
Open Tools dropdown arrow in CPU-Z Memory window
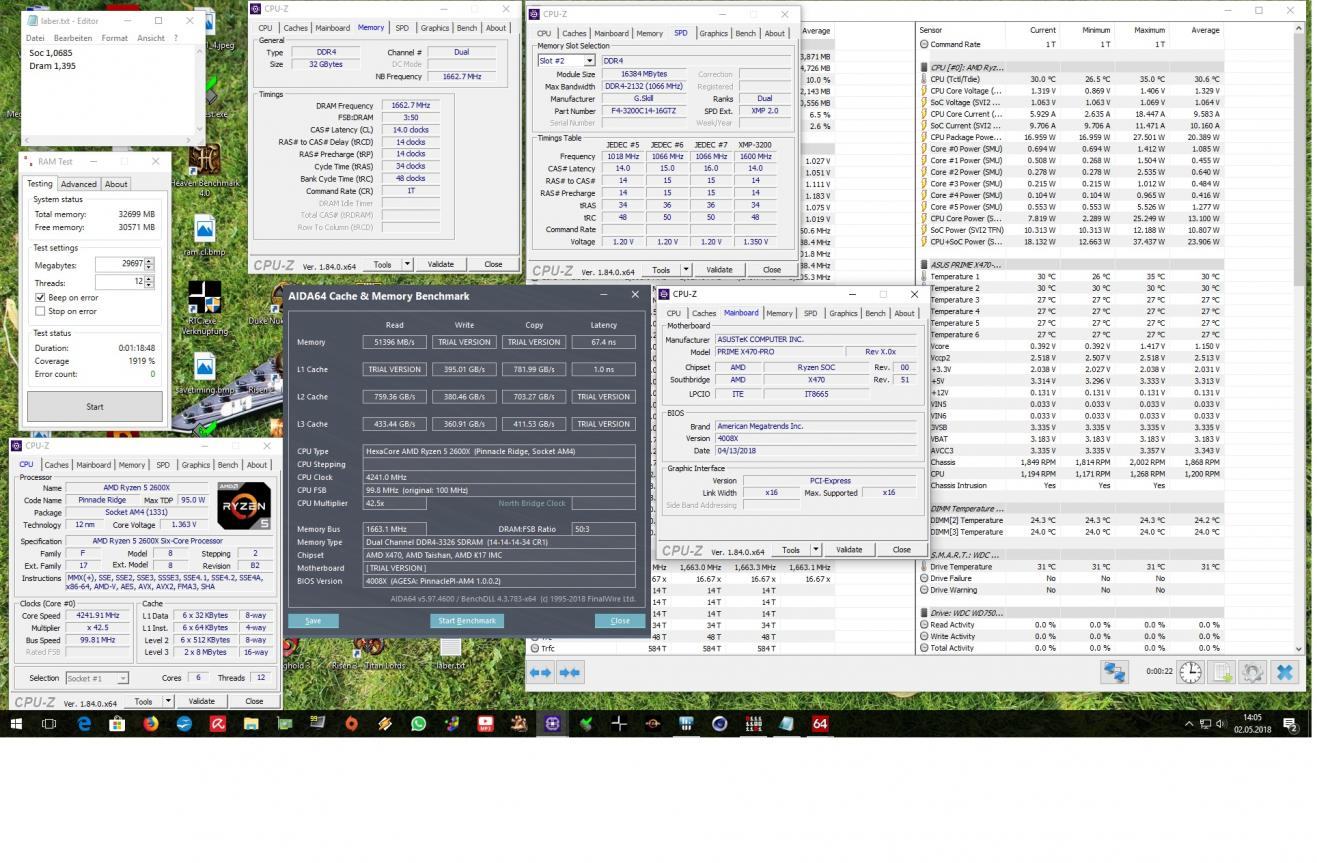tap(407, 264)
